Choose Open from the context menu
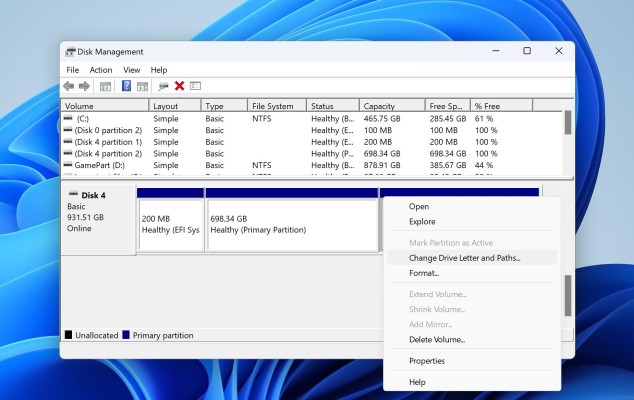Screen dimensions: 634x400 point(472,207)
